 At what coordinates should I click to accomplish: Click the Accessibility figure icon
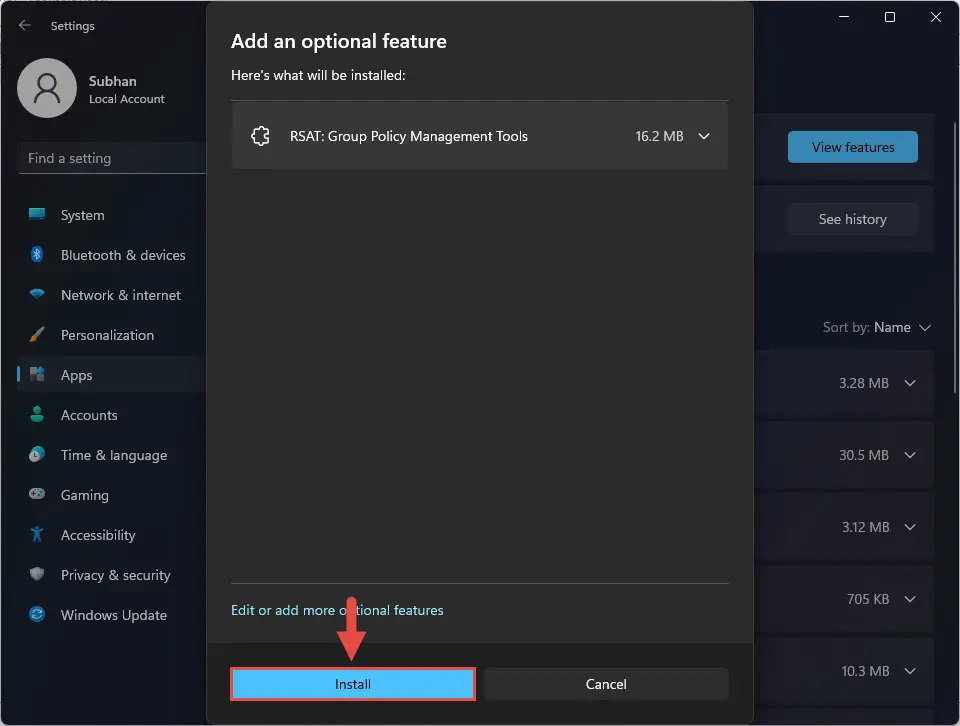click(x=37, y=534)
